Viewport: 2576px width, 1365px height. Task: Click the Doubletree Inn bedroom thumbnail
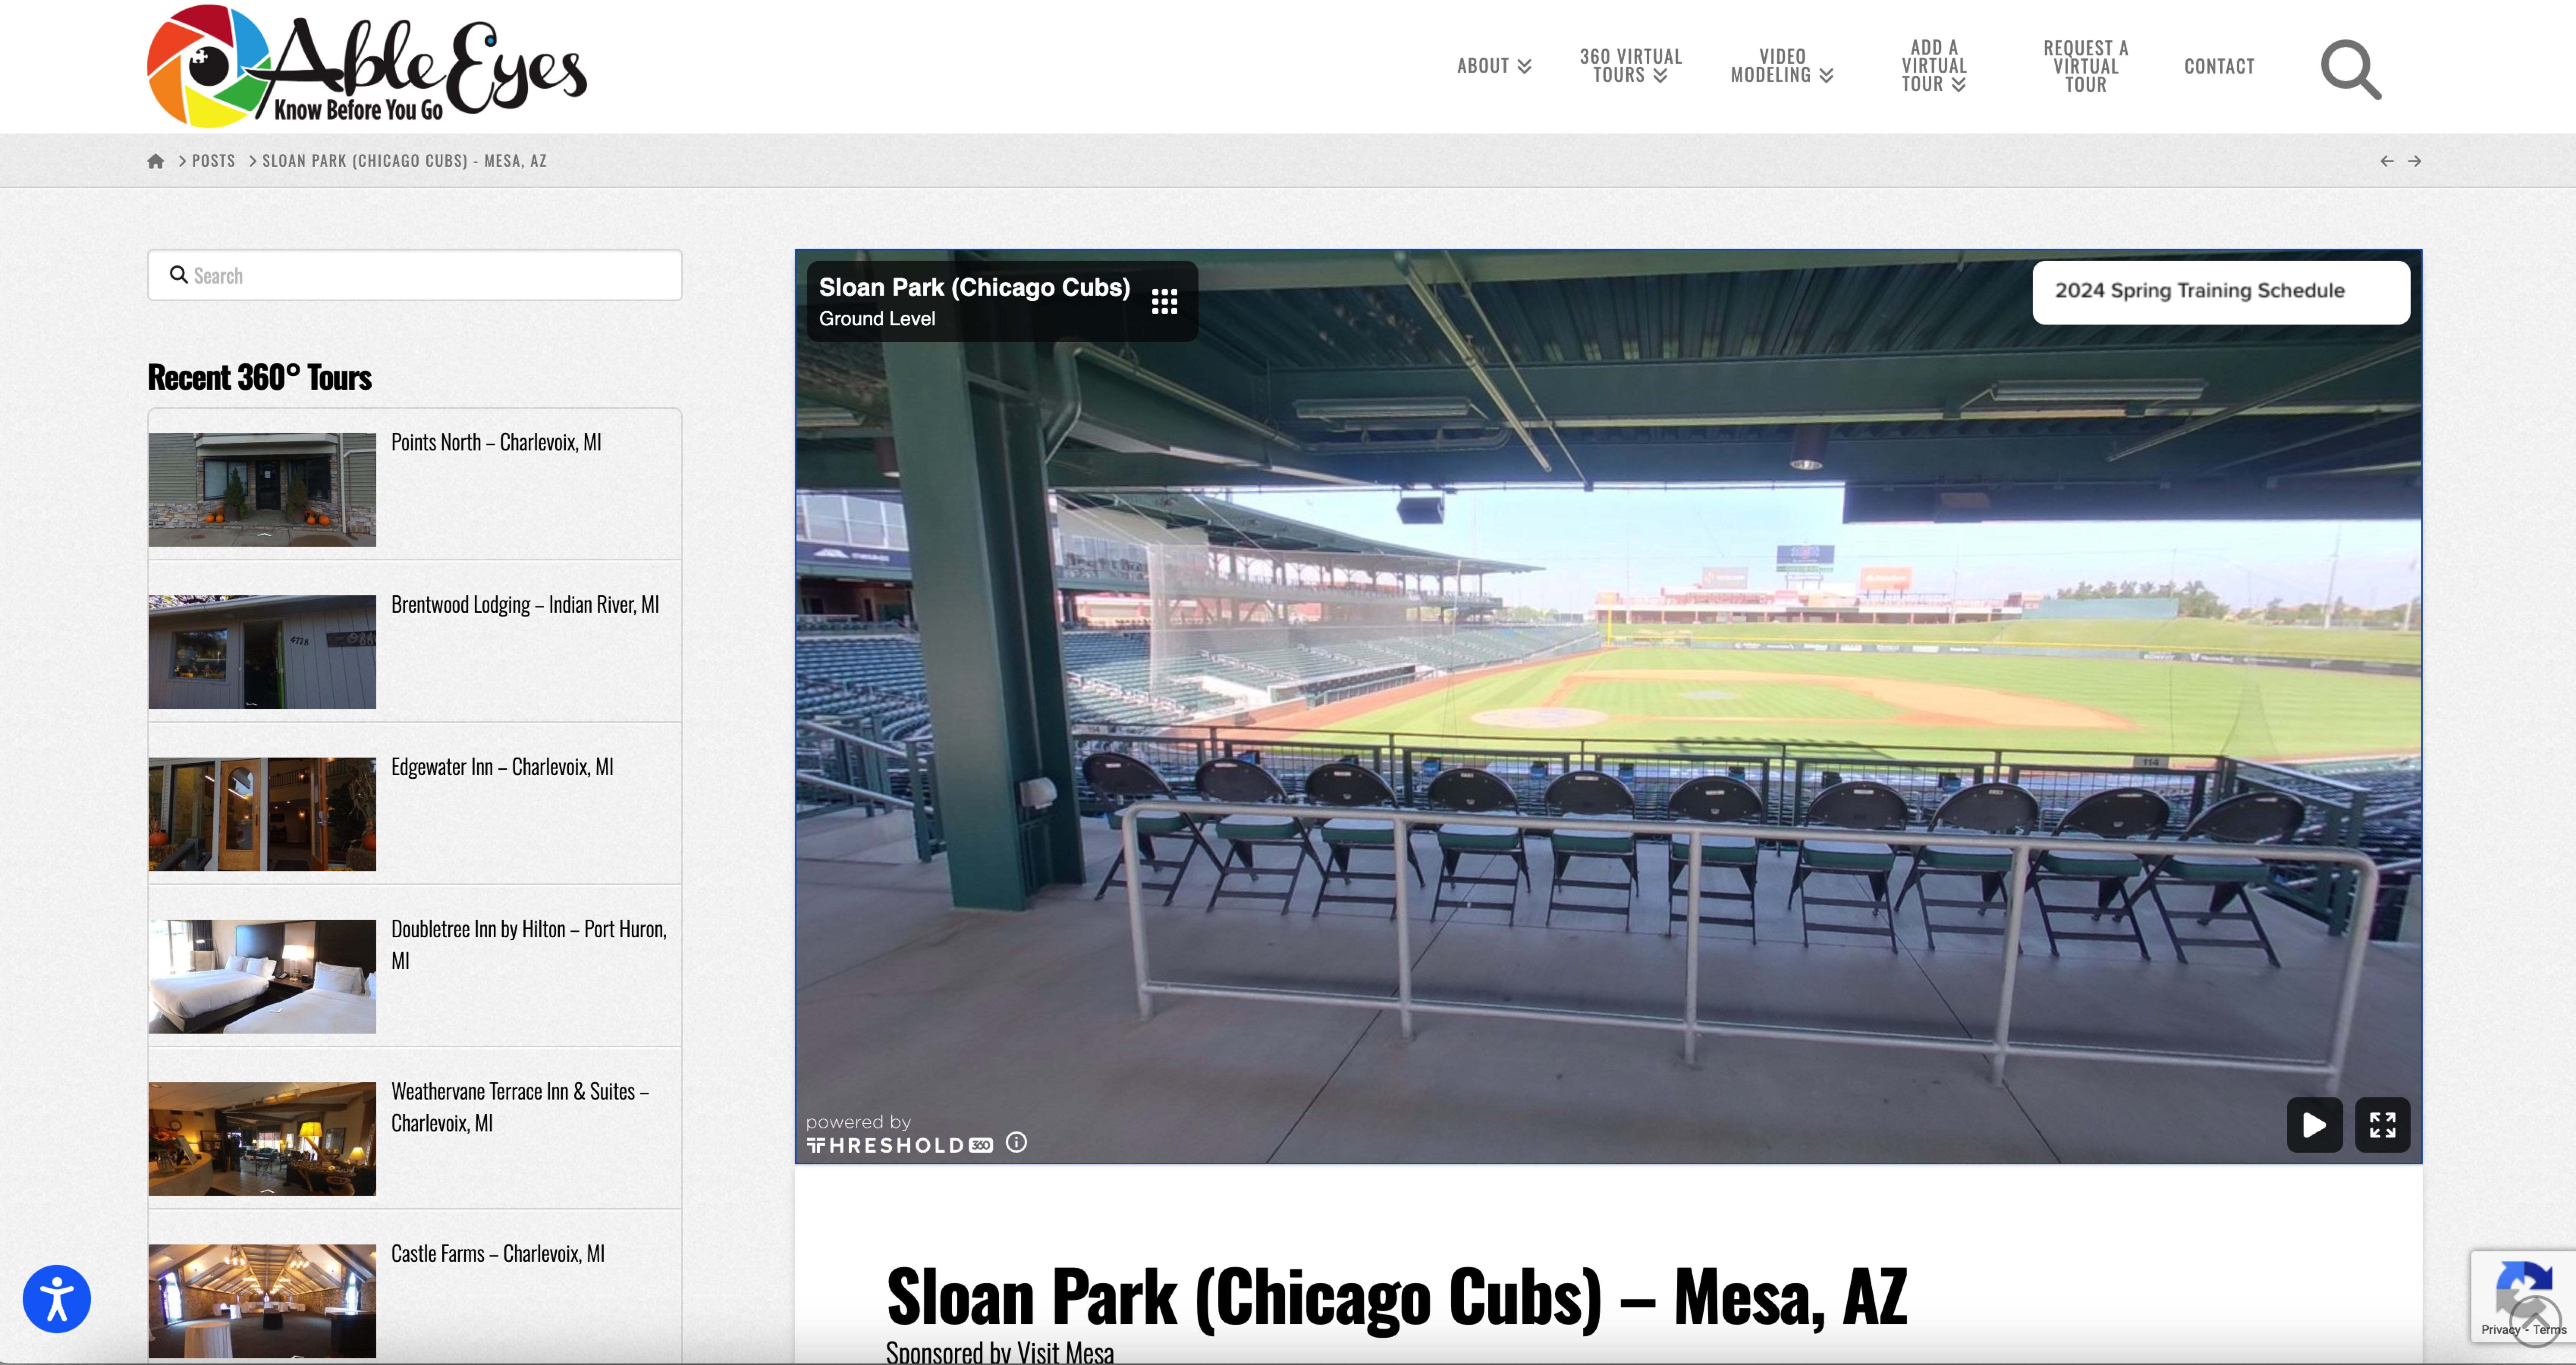click(x=262, y=976)
